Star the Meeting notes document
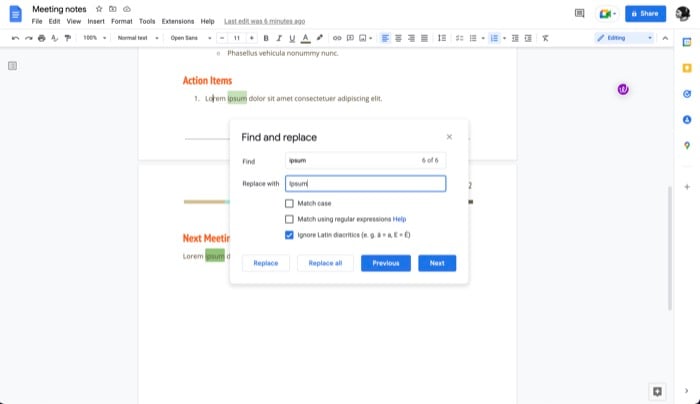Viewport: 700px width, 404px height. 99,9
